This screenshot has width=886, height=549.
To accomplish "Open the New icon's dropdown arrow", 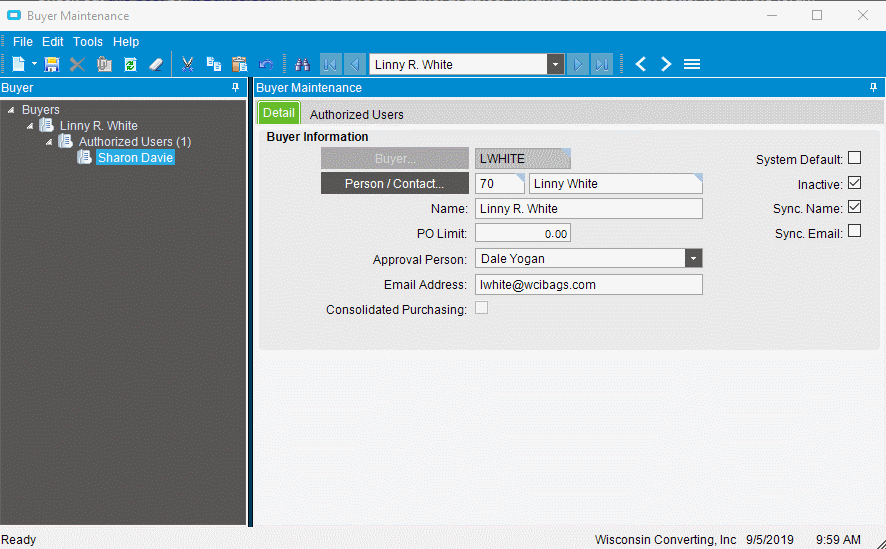I will pyautogui.click(x=34, y=64).
